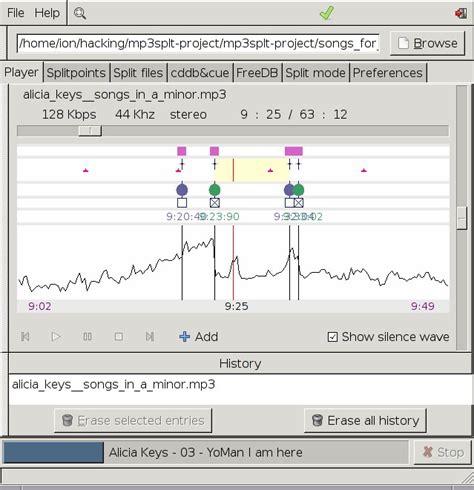Click the previous track playback button

25,337
